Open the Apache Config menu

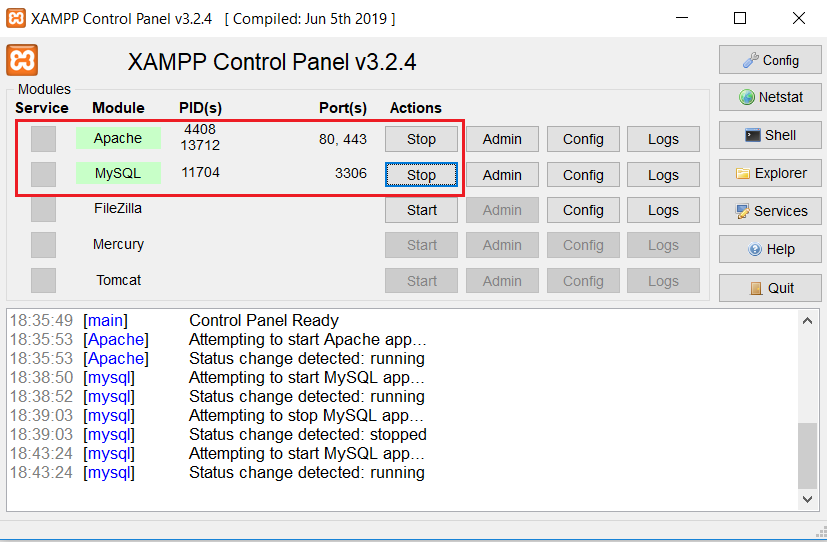(583, 139)
